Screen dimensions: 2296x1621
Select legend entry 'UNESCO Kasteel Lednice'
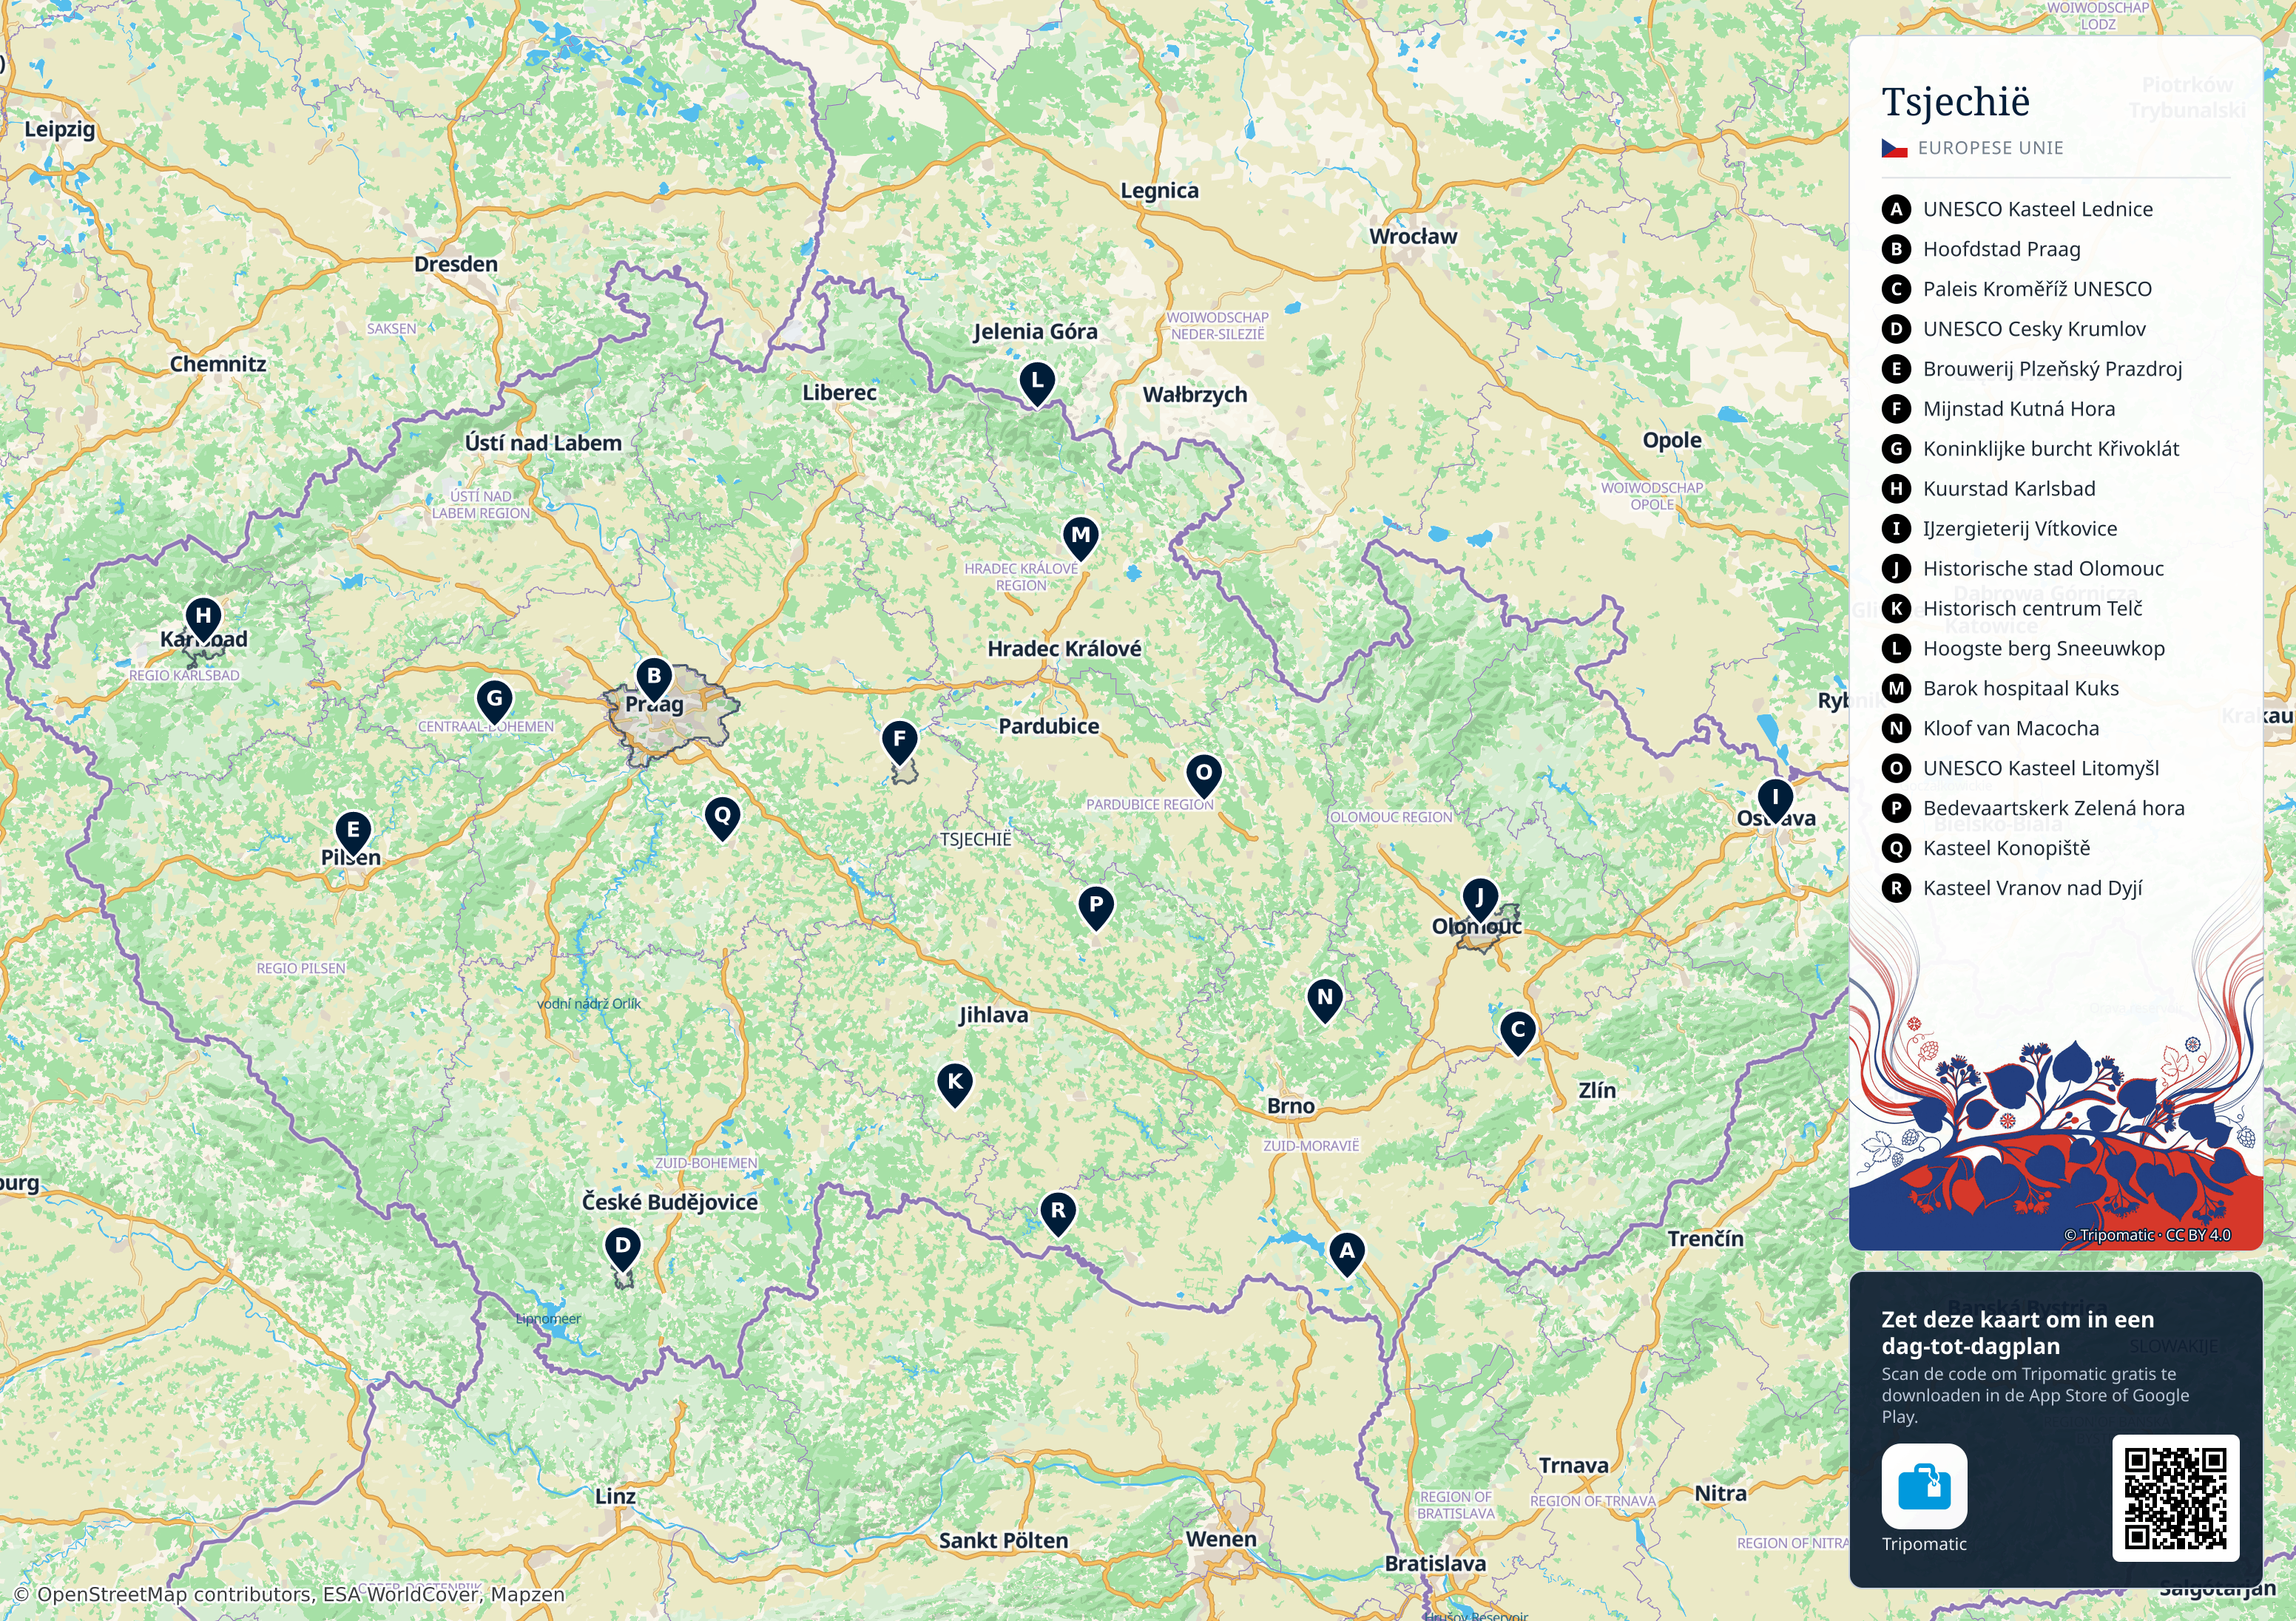coord(2017,209)
